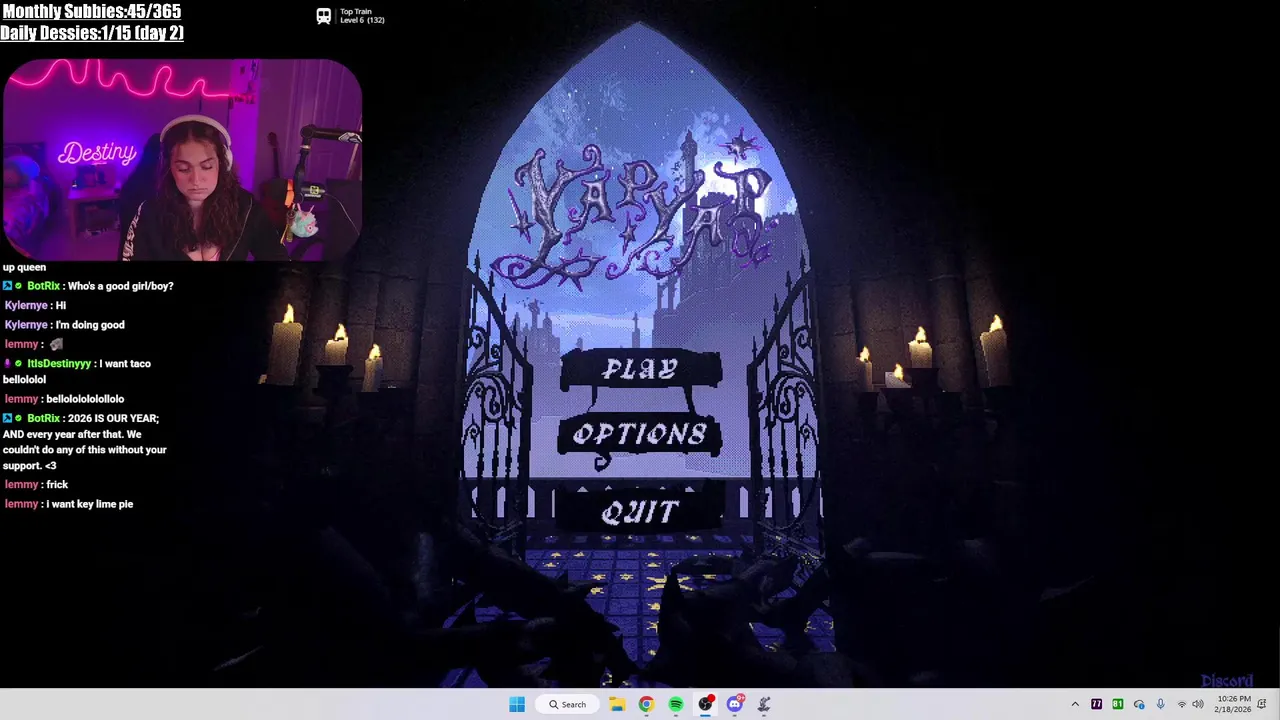Launch Google Chrome from the taskbar
This screenshot has width=1280, height=720.
pos(646,704)
